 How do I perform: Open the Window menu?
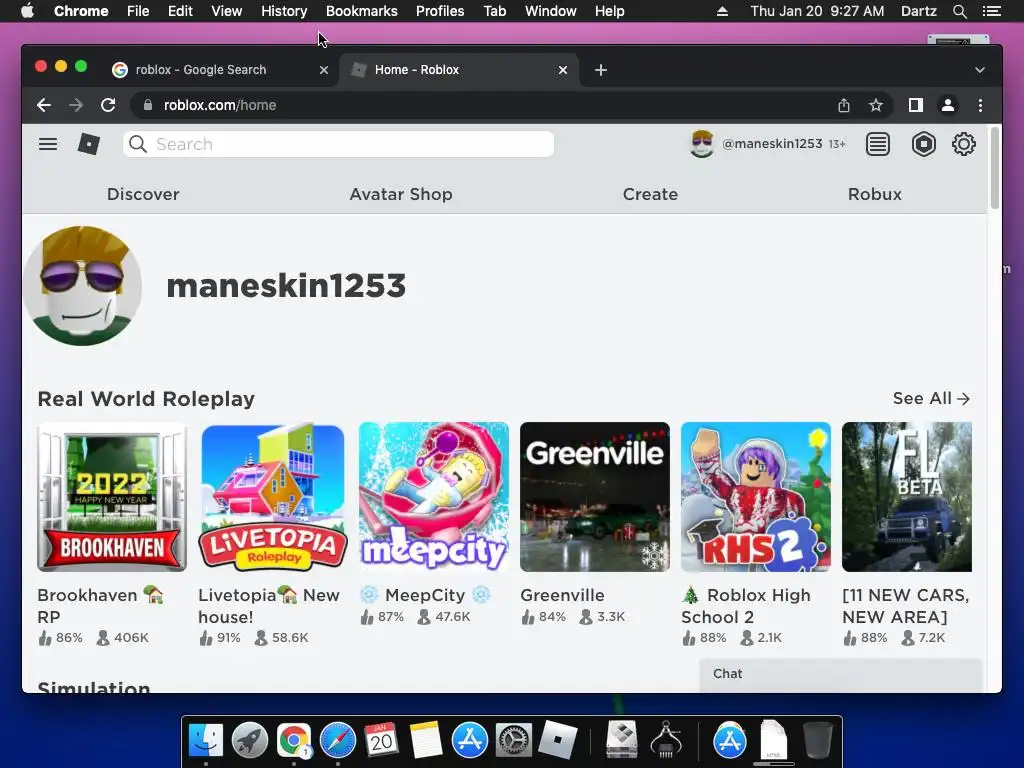551,11
